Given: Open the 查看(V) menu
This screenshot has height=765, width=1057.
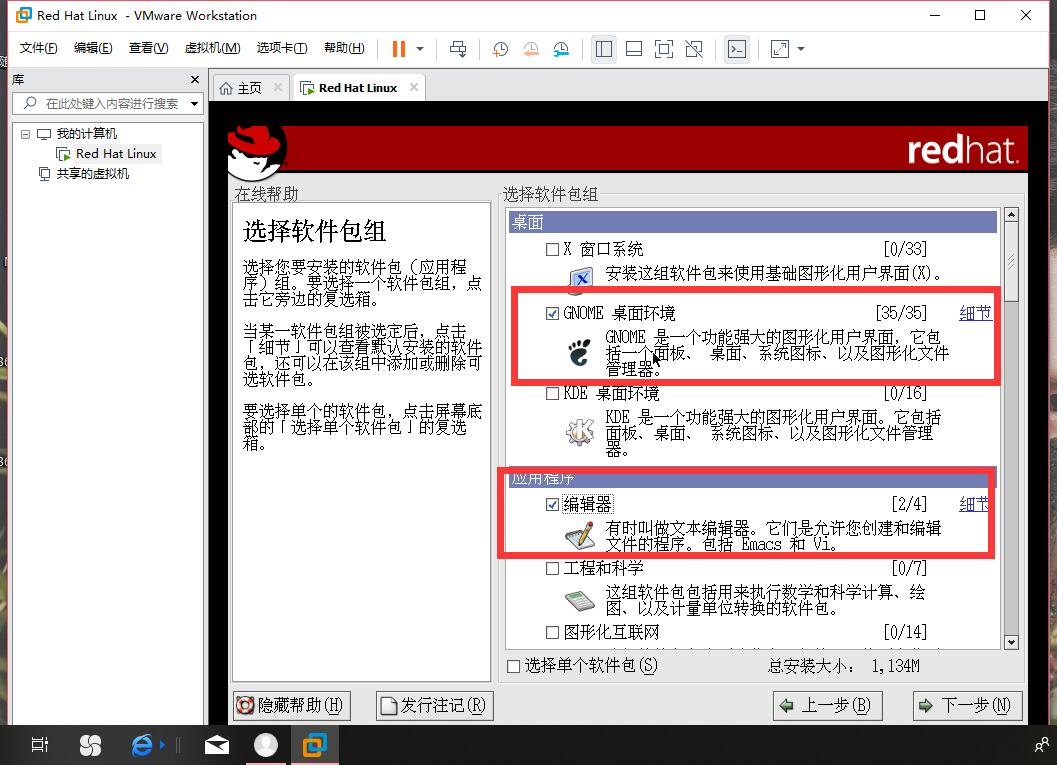Looking at the screenshot, I should (148, 48).
